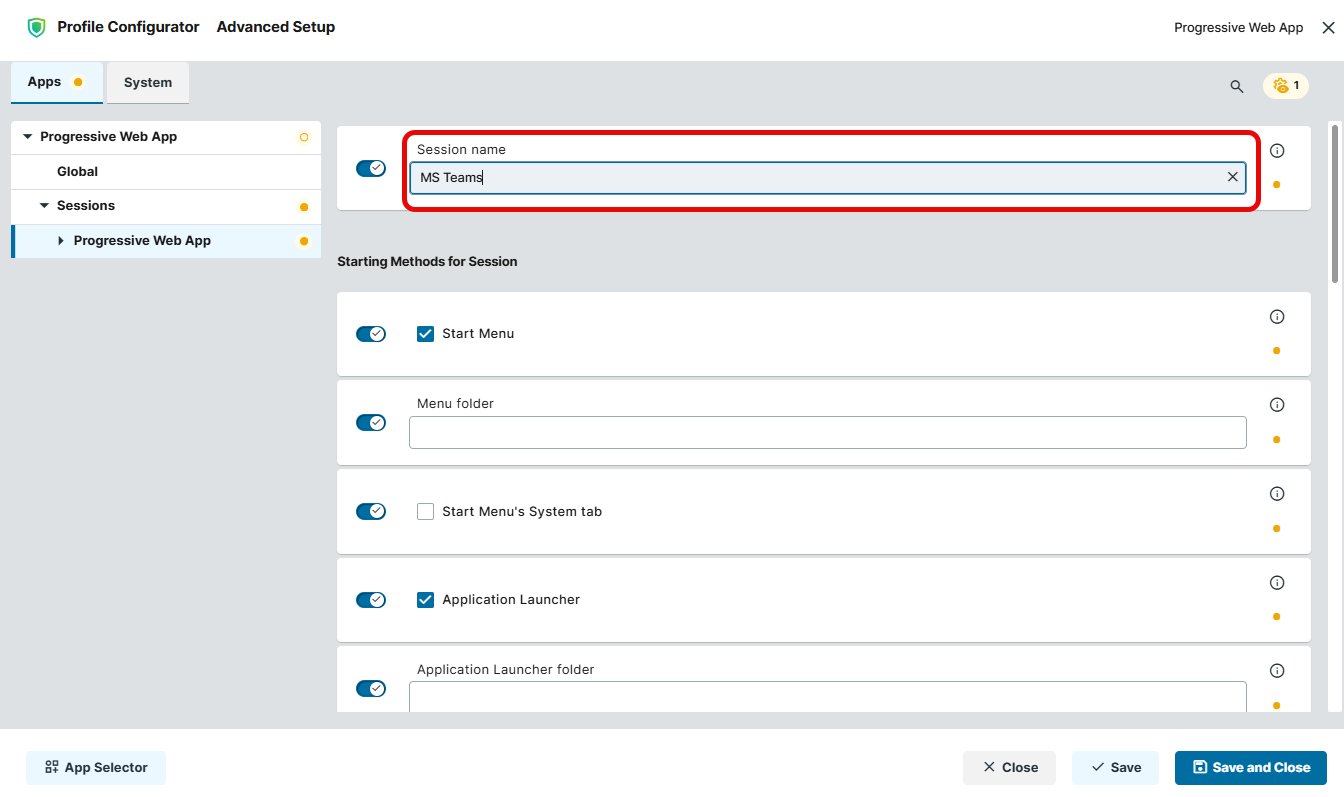This screenshot has width=1344, height=797.
Task: Toggle the Start Menu activation switch
Action: click(x=371, y=334)
